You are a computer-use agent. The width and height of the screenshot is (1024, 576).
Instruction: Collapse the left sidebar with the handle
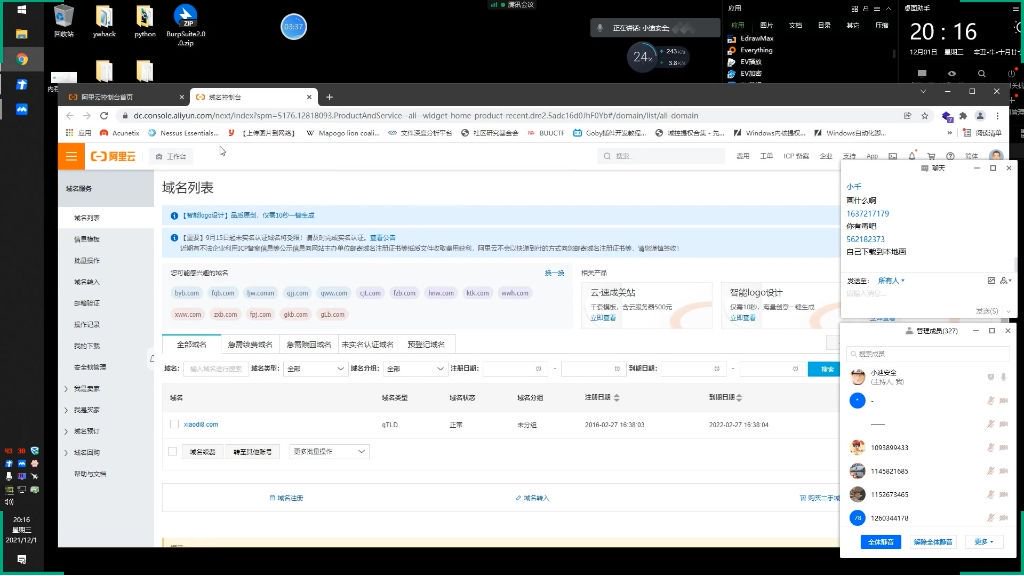(x=152, y=359)
